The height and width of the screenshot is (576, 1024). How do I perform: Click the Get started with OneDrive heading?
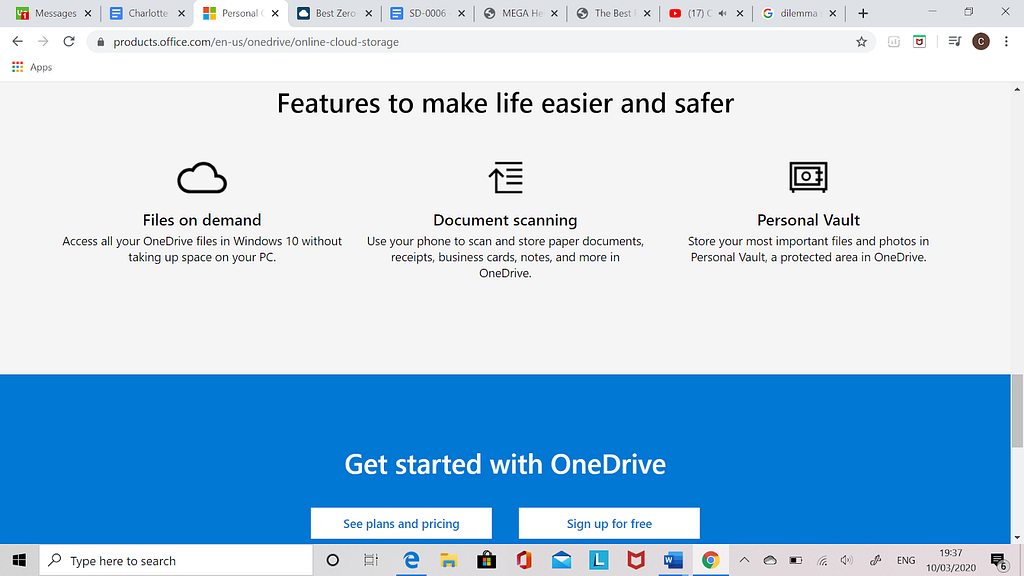coord(505,464)
